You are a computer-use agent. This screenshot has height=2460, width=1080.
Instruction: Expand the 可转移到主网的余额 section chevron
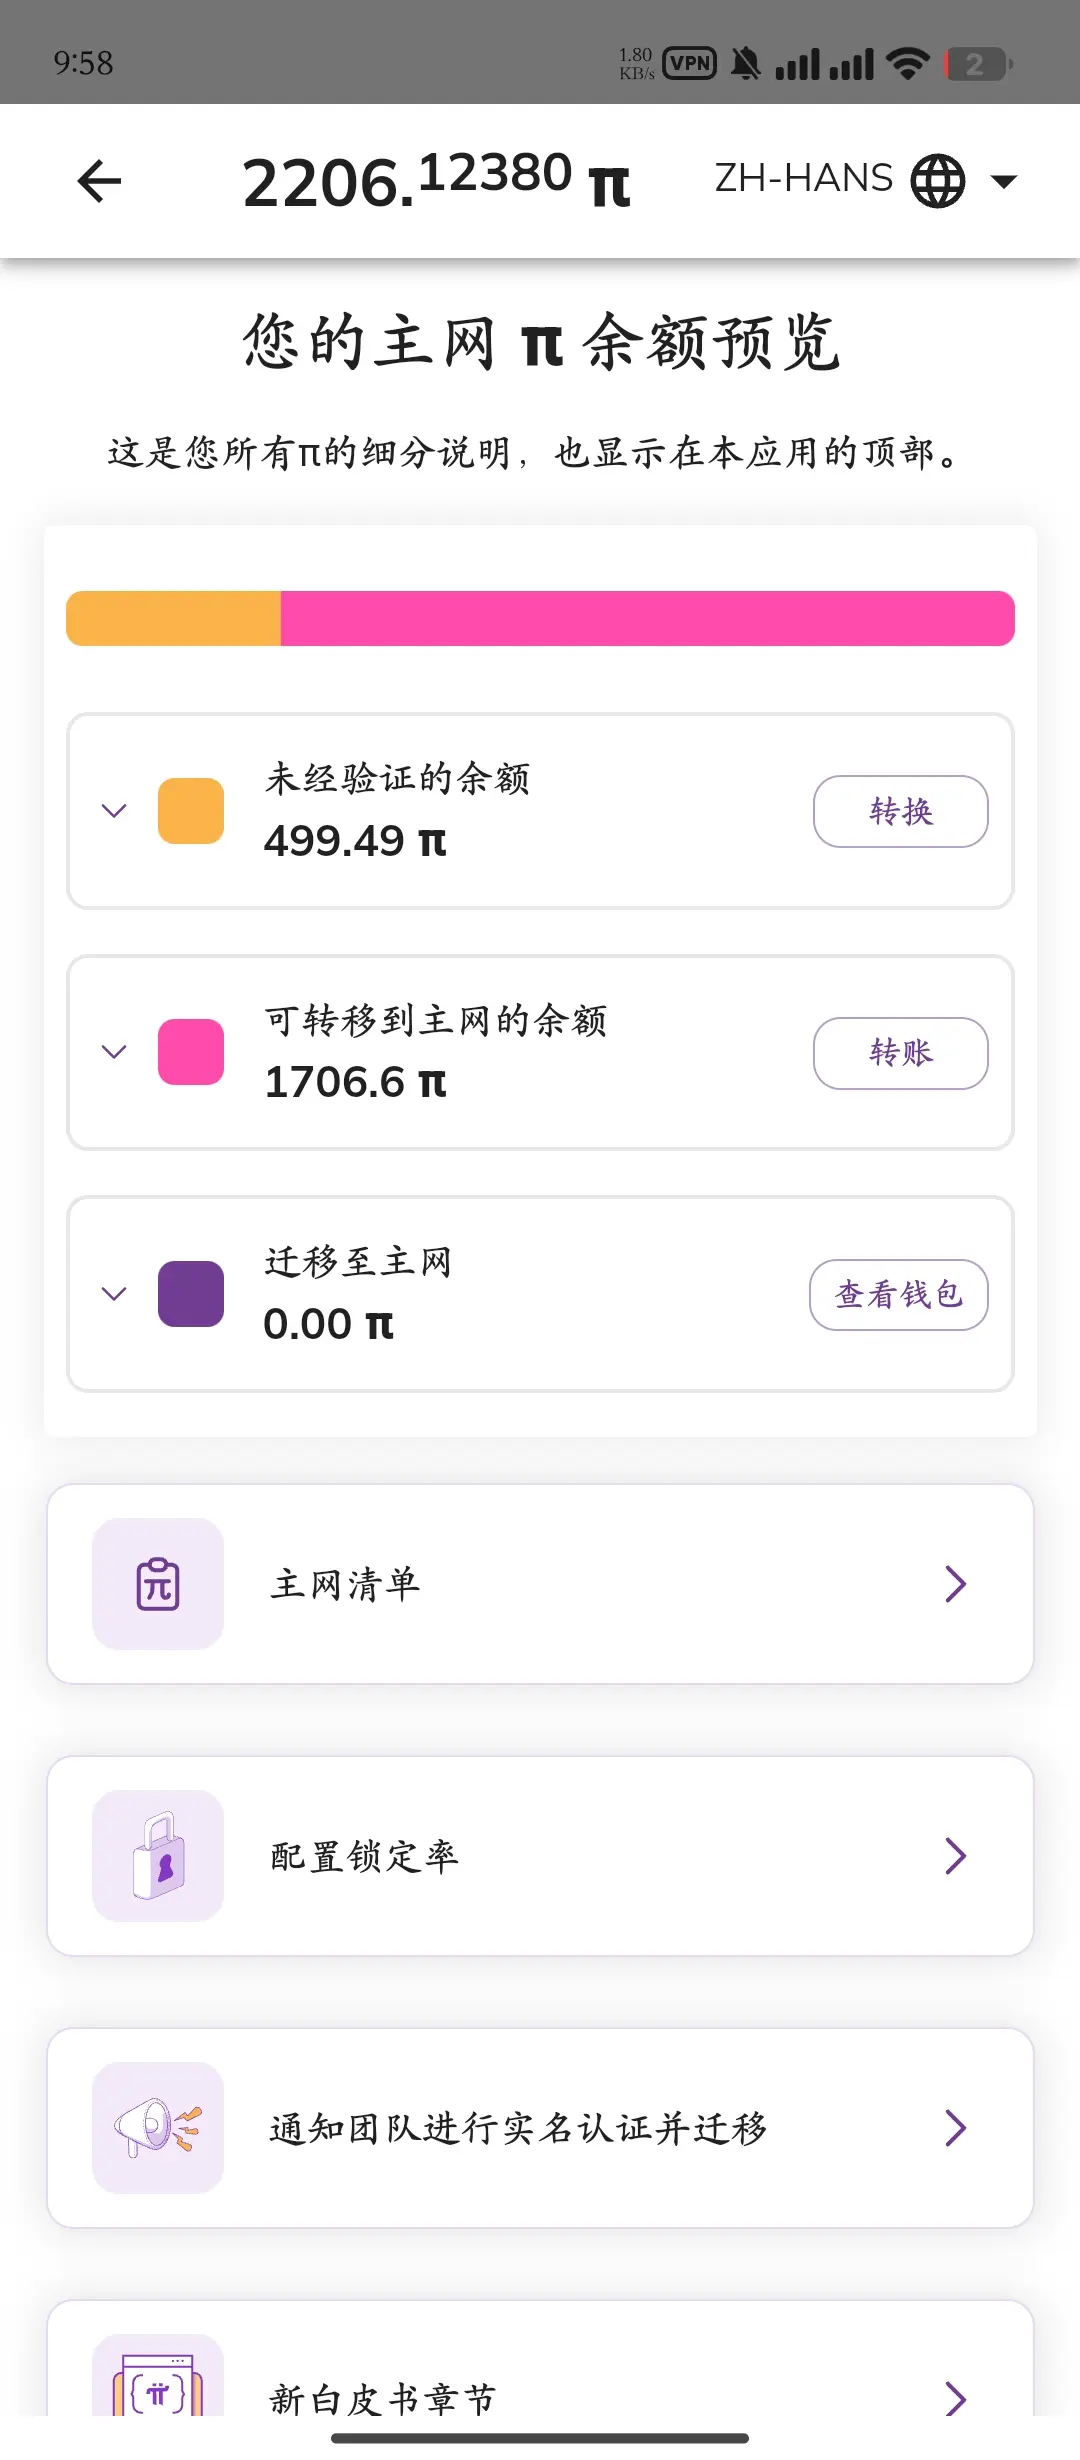114,1052
